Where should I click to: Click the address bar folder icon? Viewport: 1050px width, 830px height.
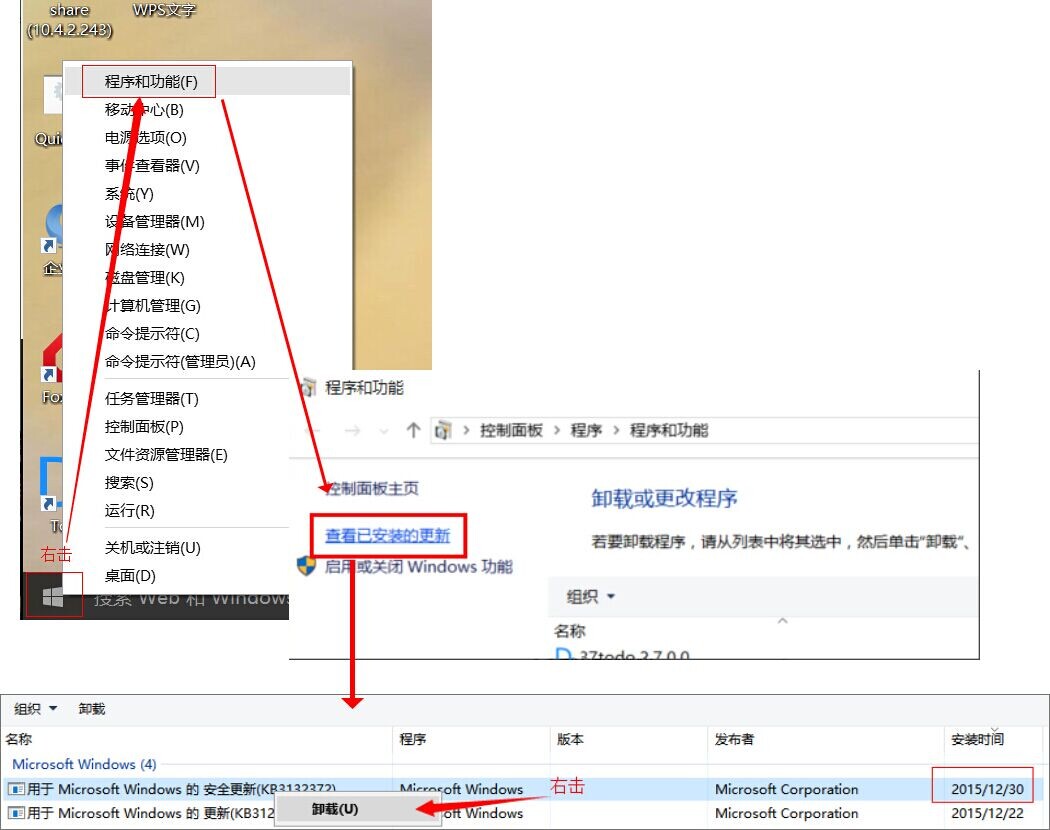pos(443,430)
